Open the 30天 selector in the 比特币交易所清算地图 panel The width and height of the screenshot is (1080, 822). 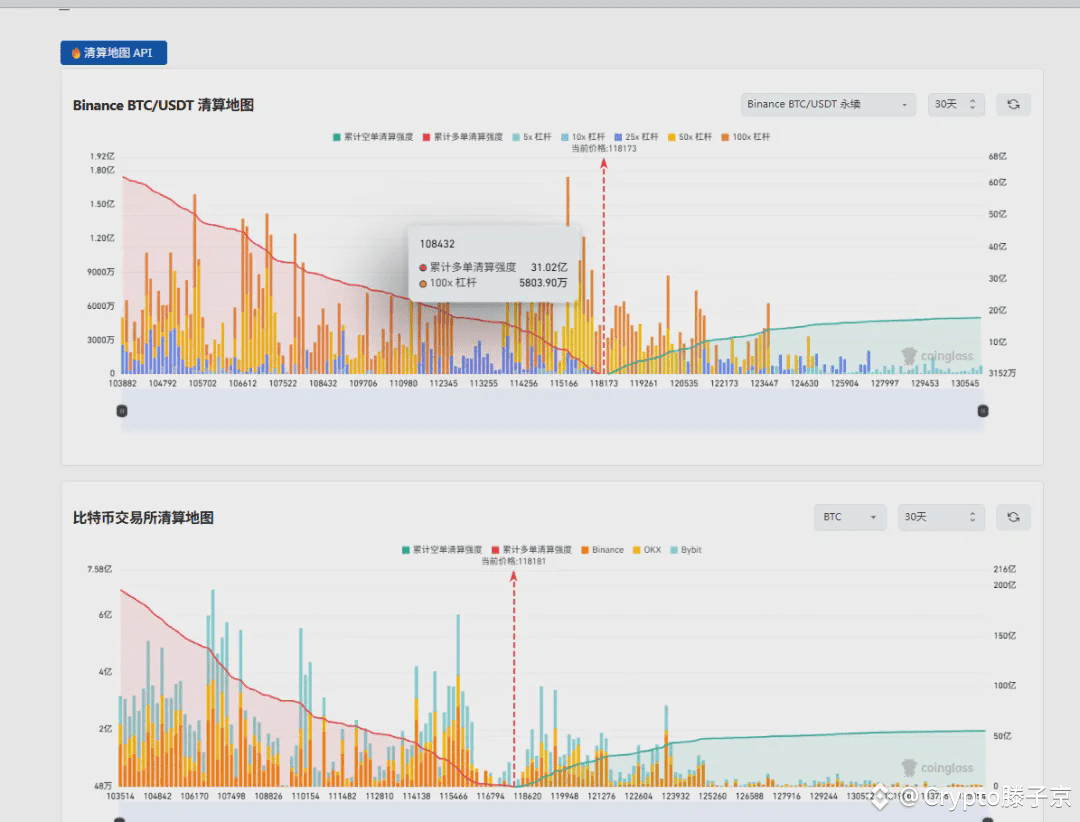click(x=941, y=517)
